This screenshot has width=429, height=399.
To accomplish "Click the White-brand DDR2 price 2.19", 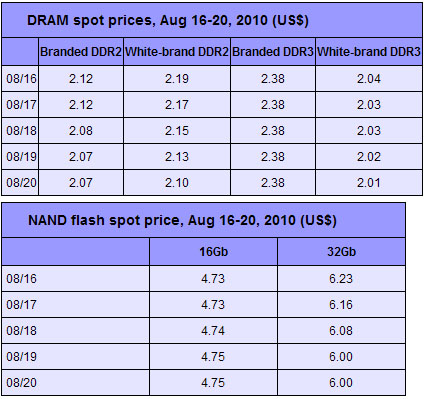I will [177, 79].
